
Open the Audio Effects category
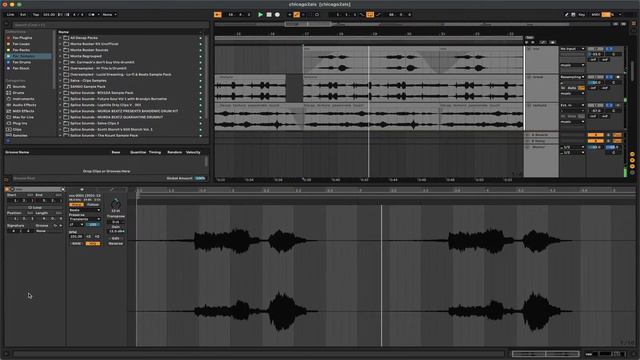(x=24, y=105)
